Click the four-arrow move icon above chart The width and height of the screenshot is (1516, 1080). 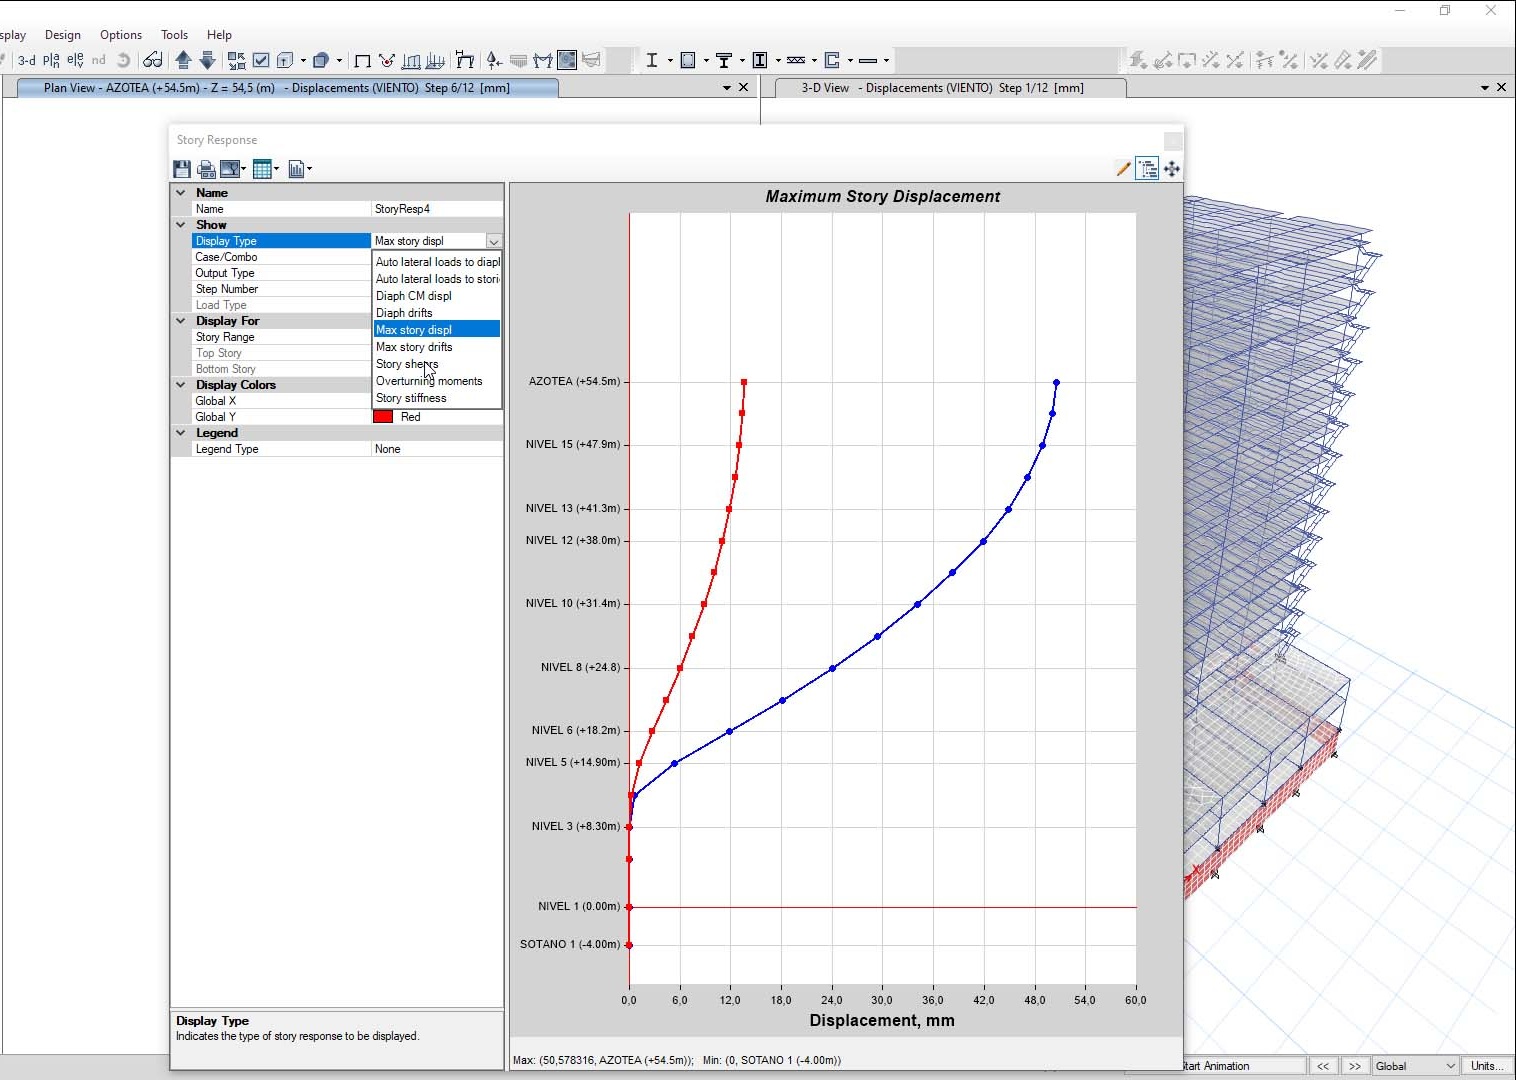[1172, 169]
